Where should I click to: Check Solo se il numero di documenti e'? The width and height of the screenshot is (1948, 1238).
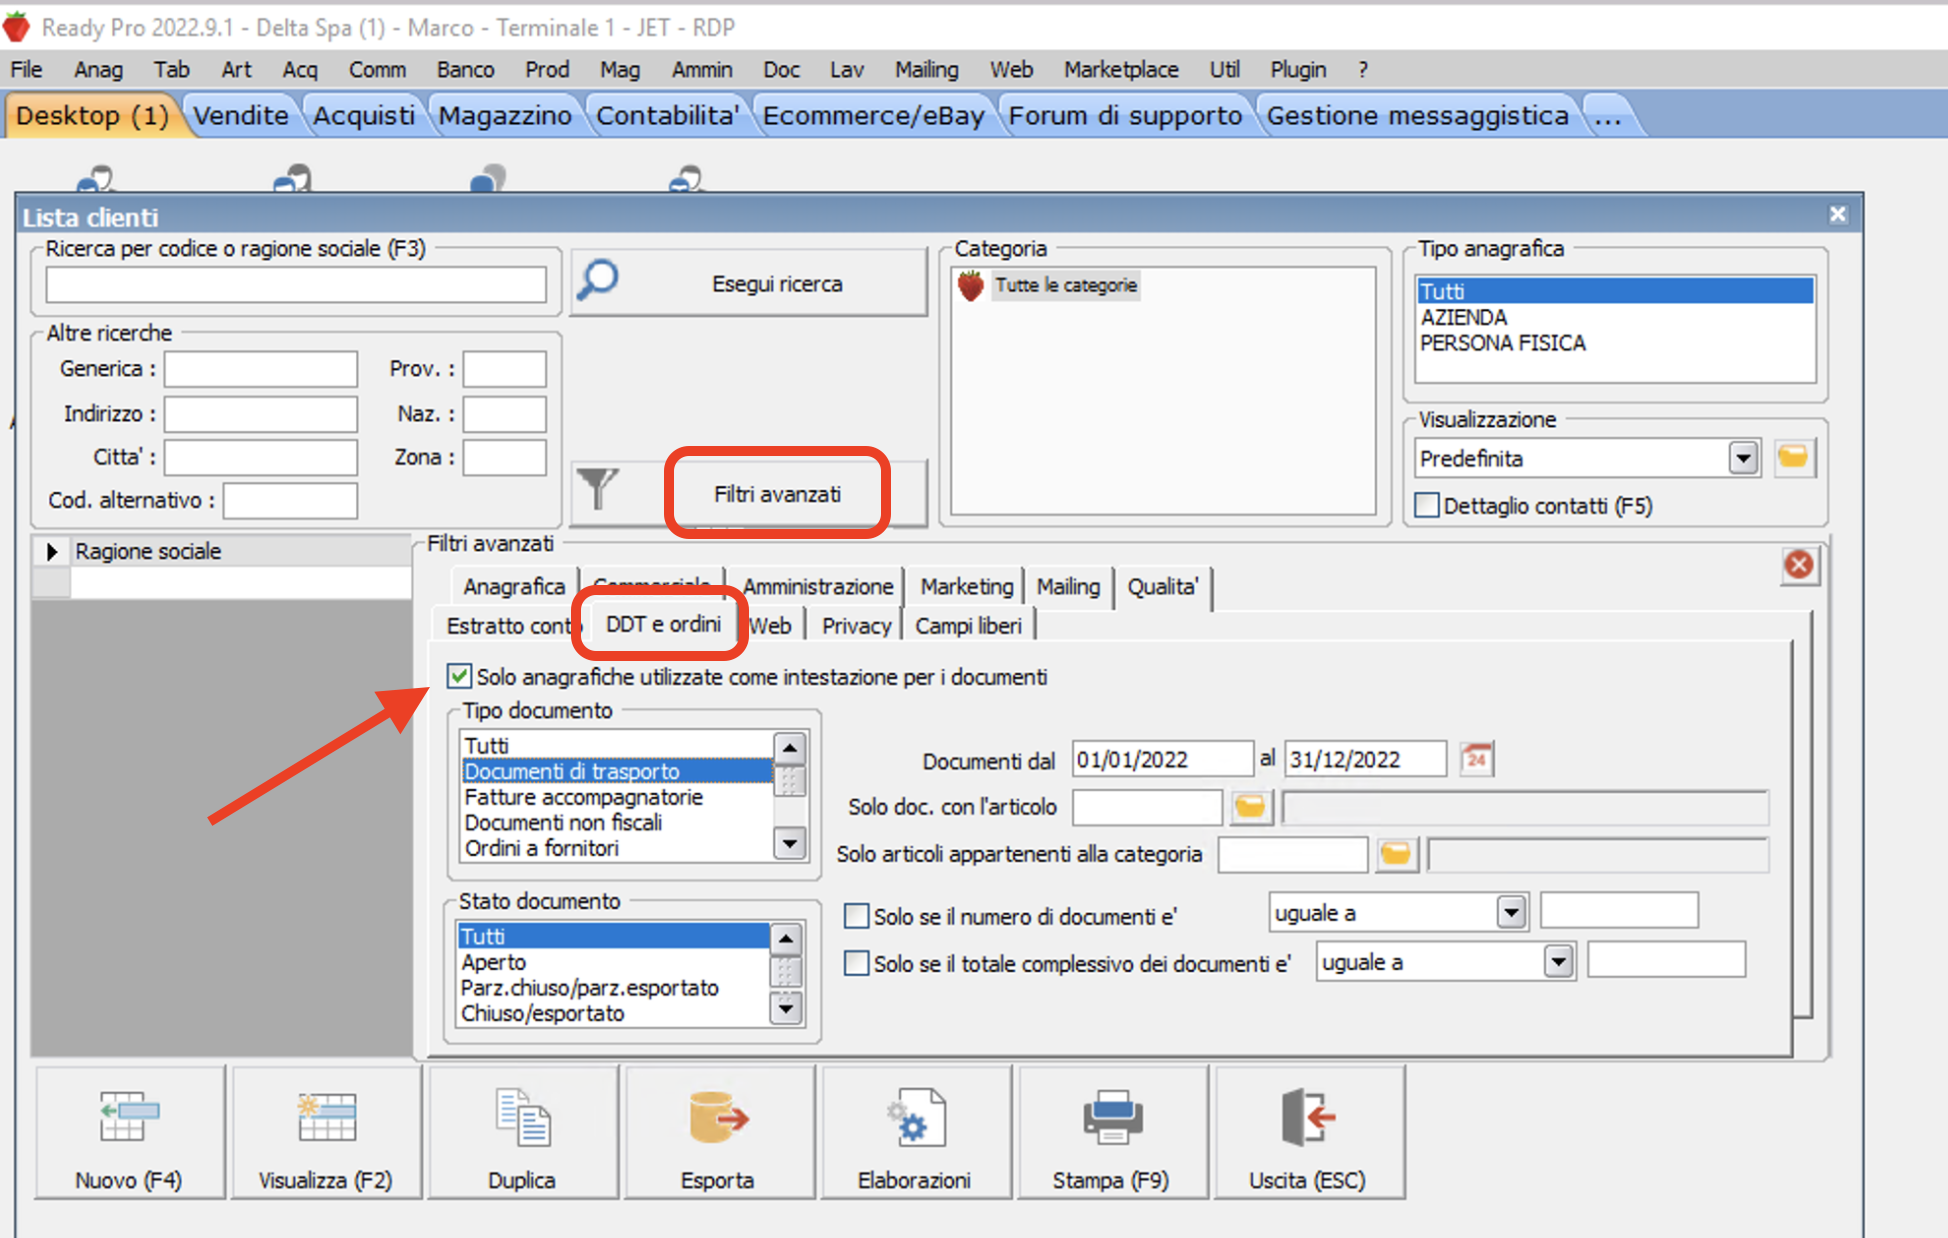click(x=856, y=916)
